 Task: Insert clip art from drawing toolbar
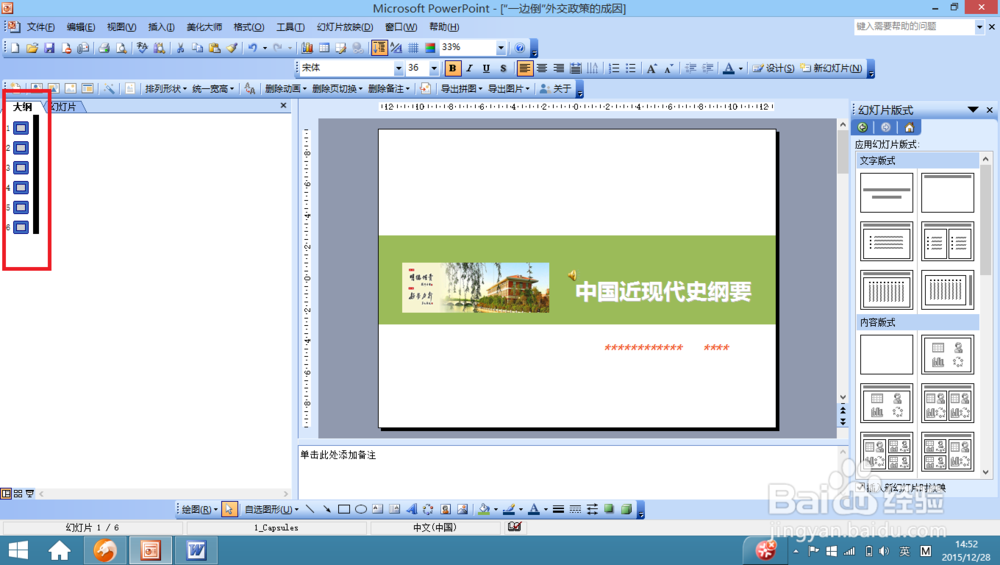pyautogui.click(x=445, y=509)
